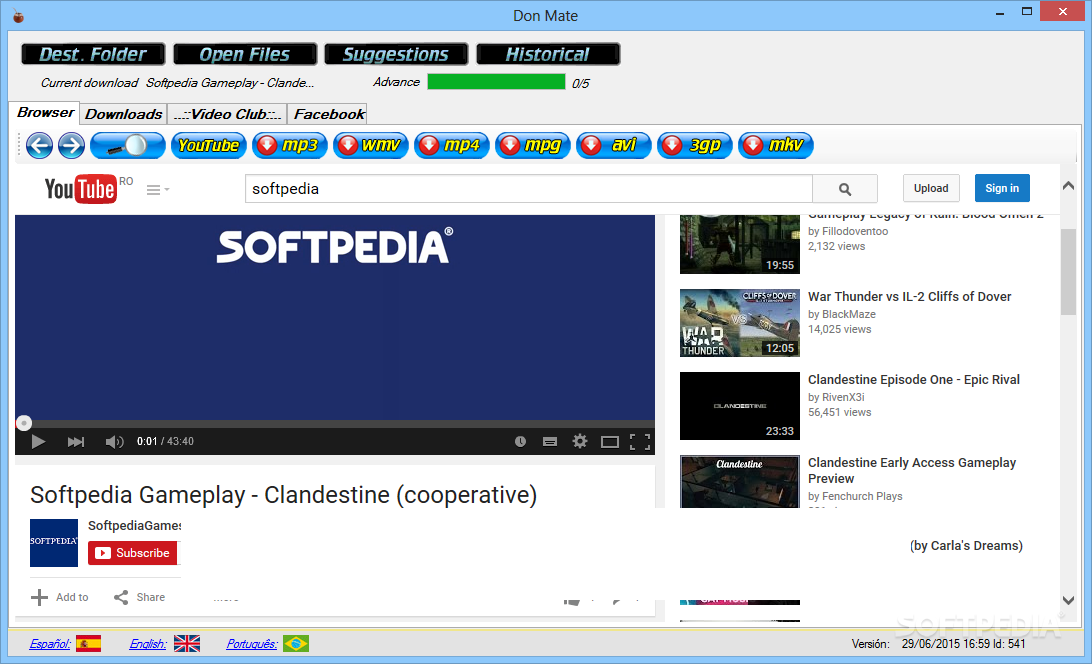Click the Add to plus icon
1092x664 pixels.
(x=40, y=597)
